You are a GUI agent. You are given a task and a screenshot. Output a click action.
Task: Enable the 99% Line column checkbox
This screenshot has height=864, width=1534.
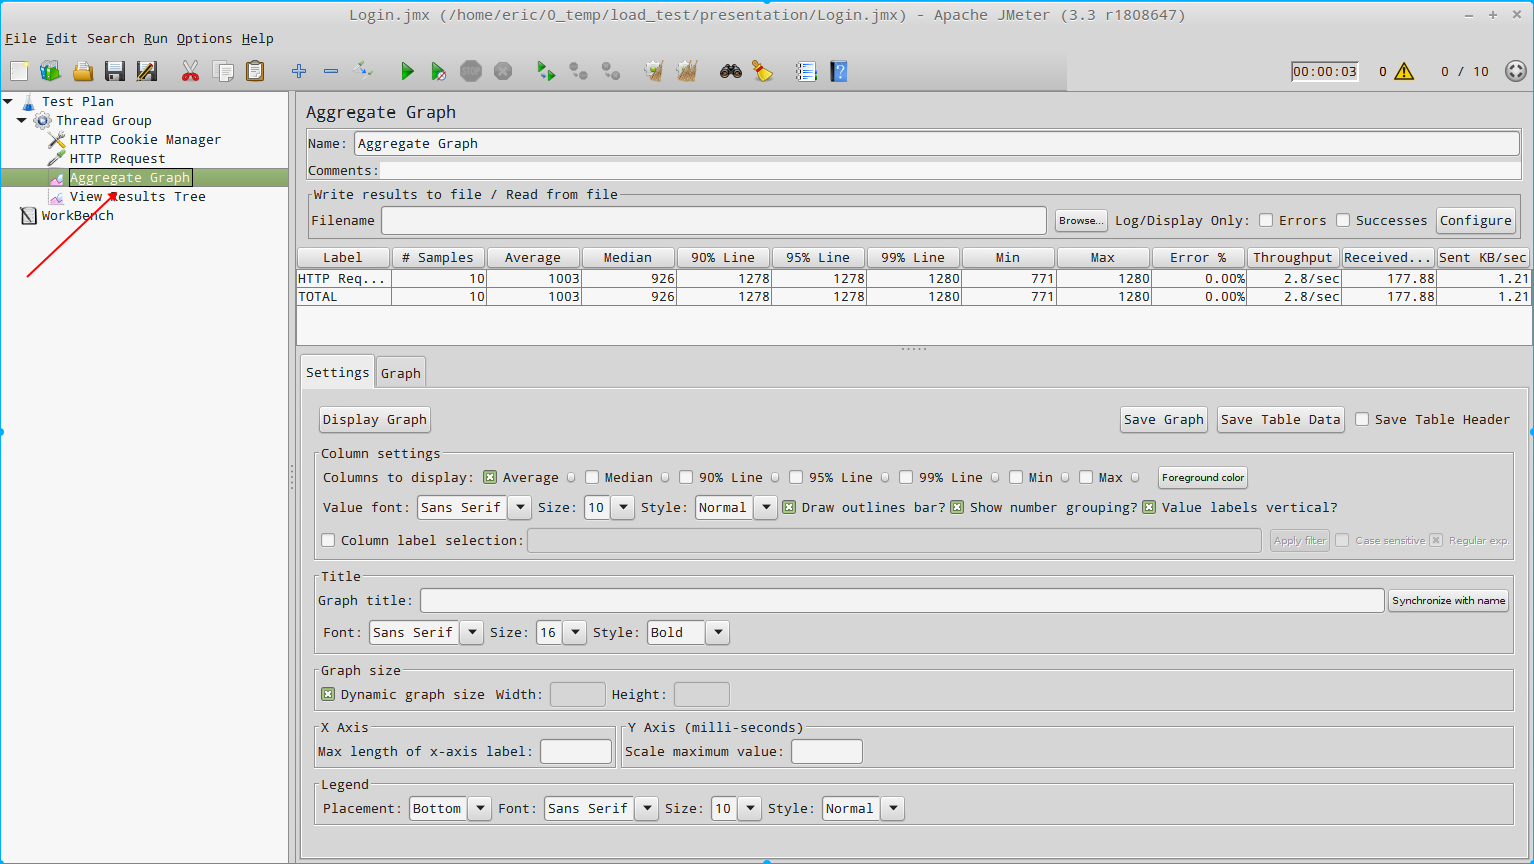pos(906,477)
